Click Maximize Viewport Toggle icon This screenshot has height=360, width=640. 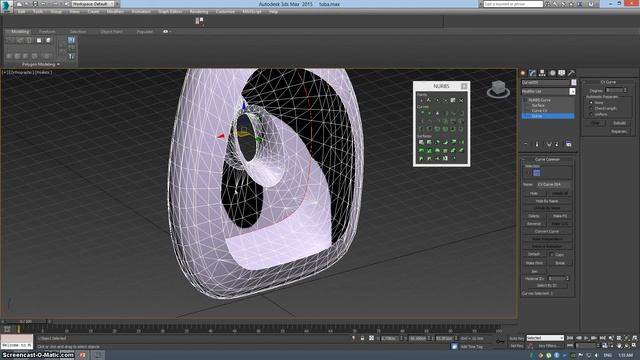[x=634, y=346]
